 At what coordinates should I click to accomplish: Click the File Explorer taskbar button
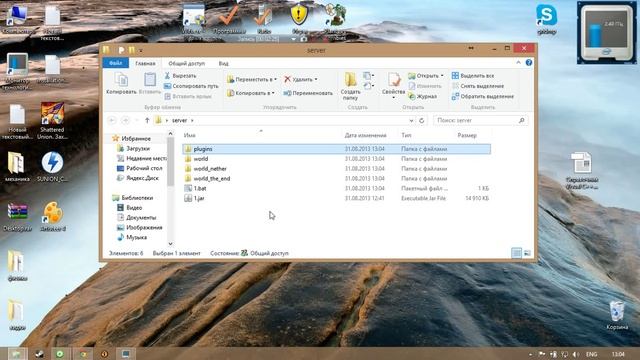[x=16, y=354]
